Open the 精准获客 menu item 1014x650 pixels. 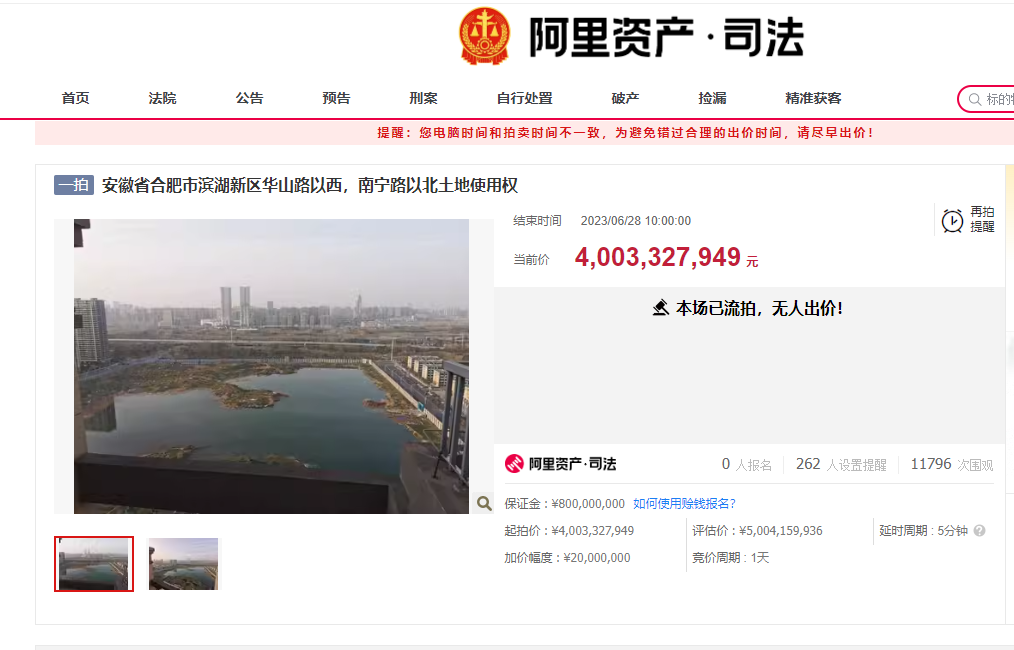(x=813, y=98)
